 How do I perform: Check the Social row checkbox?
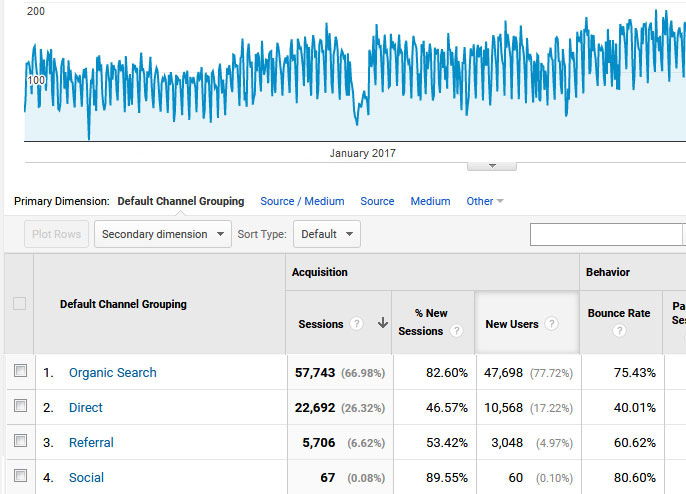pos(20,476)
